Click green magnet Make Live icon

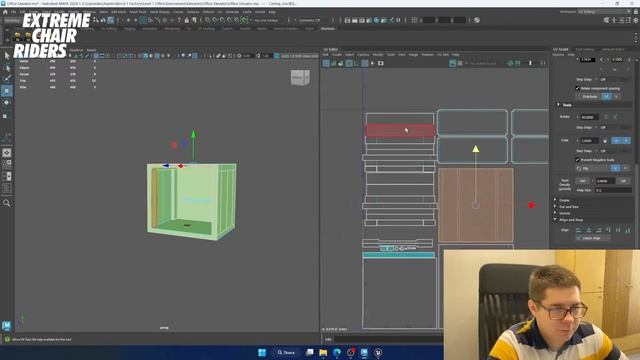point(244,20)
